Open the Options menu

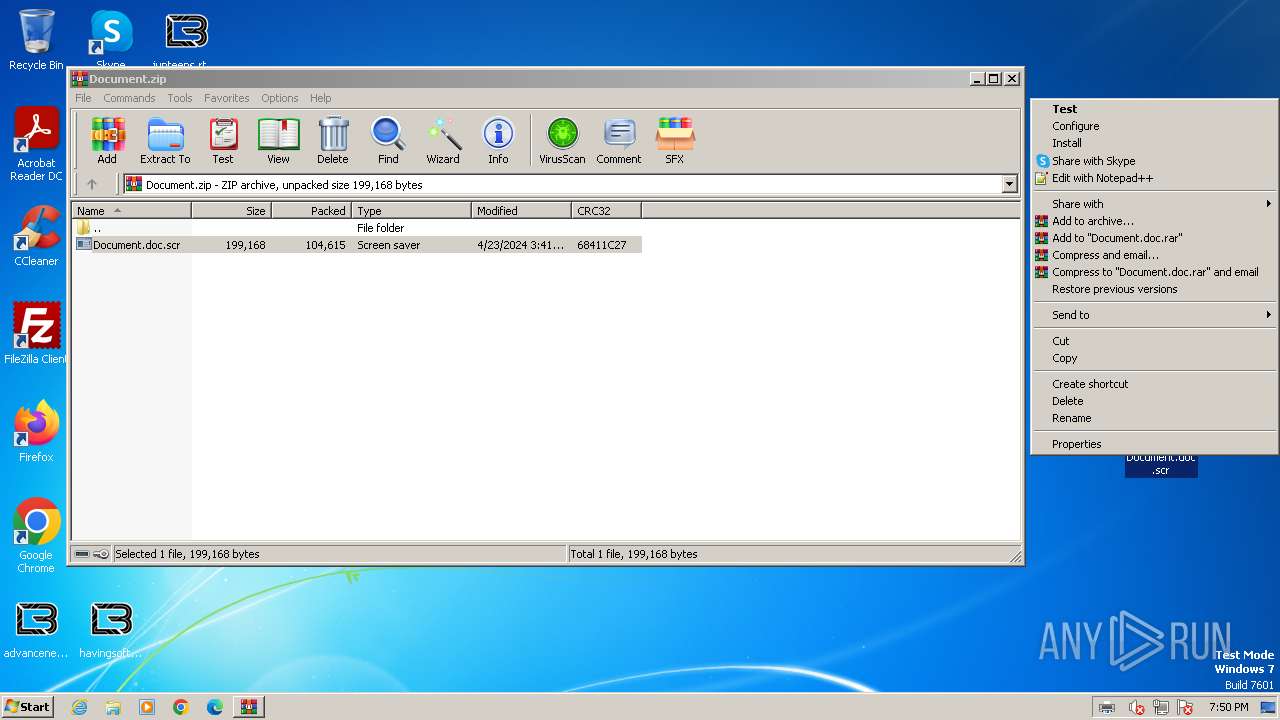280,98
